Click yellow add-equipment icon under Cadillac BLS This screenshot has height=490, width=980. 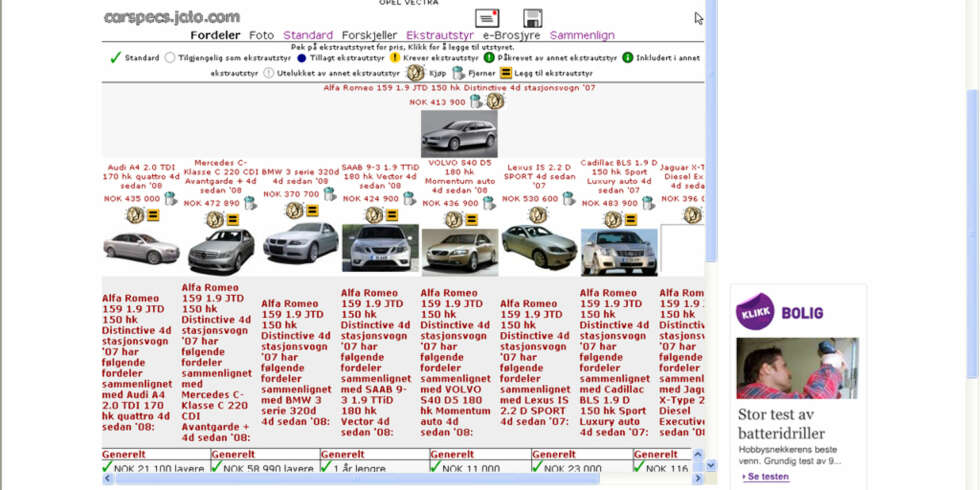coord(631,220)
